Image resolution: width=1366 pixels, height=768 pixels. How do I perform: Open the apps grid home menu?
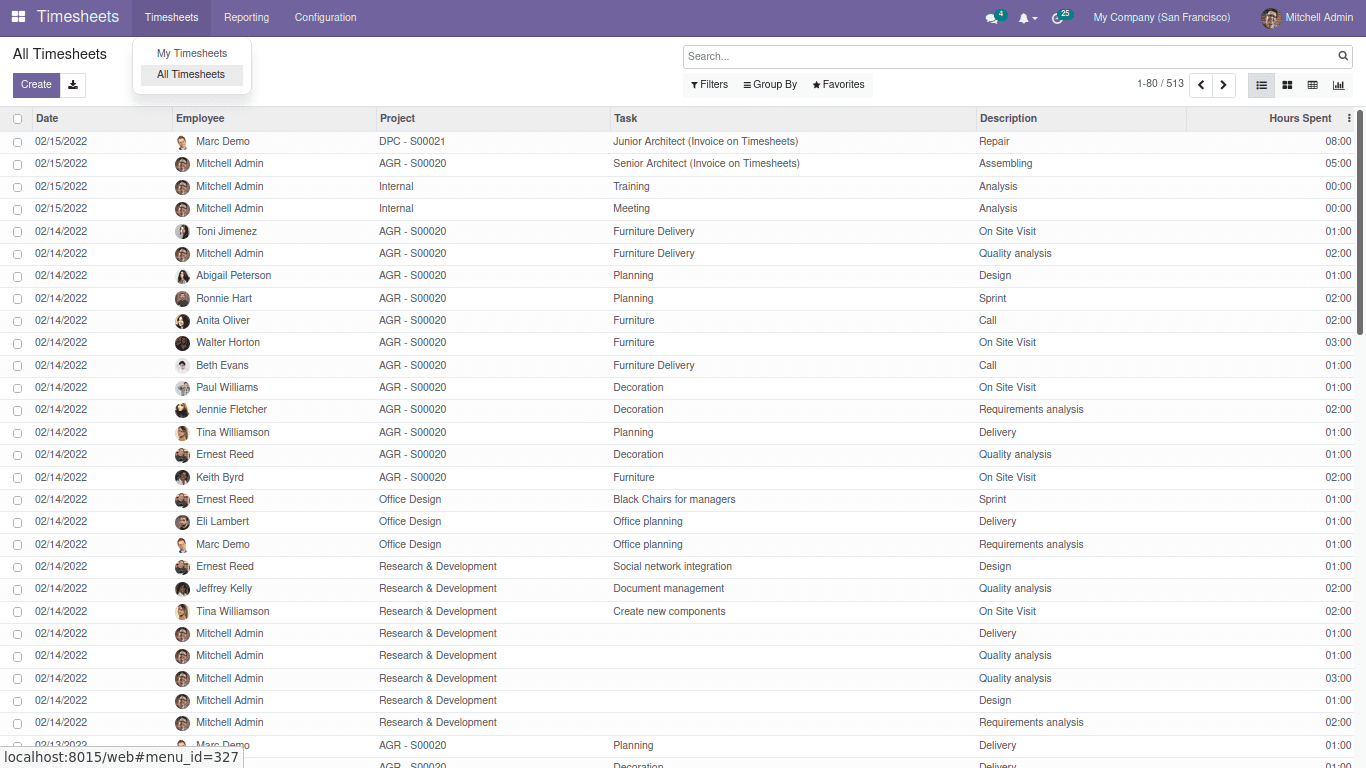[x=18, y=17]
